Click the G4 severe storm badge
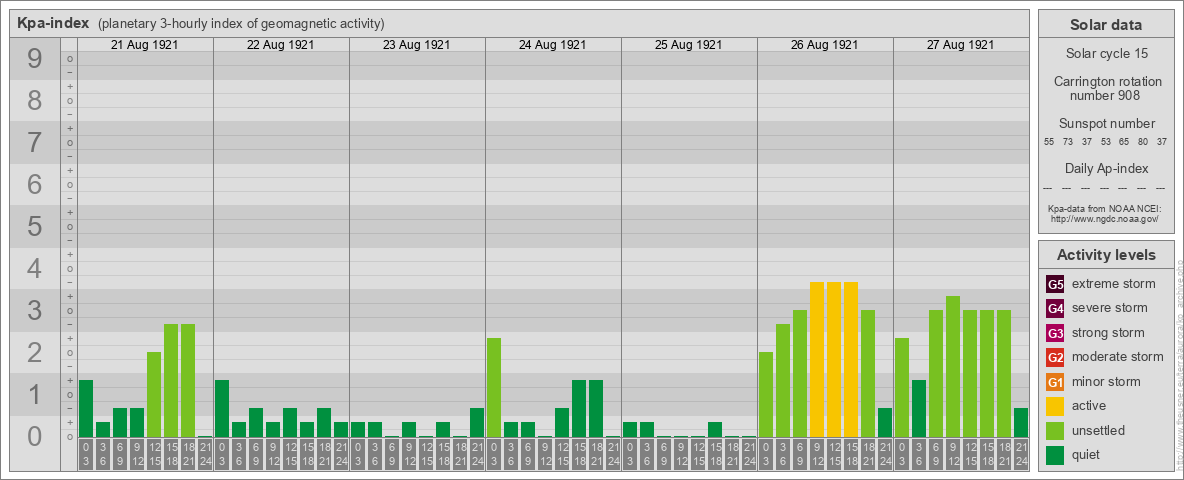Viewport: 1184px width, 480px height. (x=1055, y=309)
